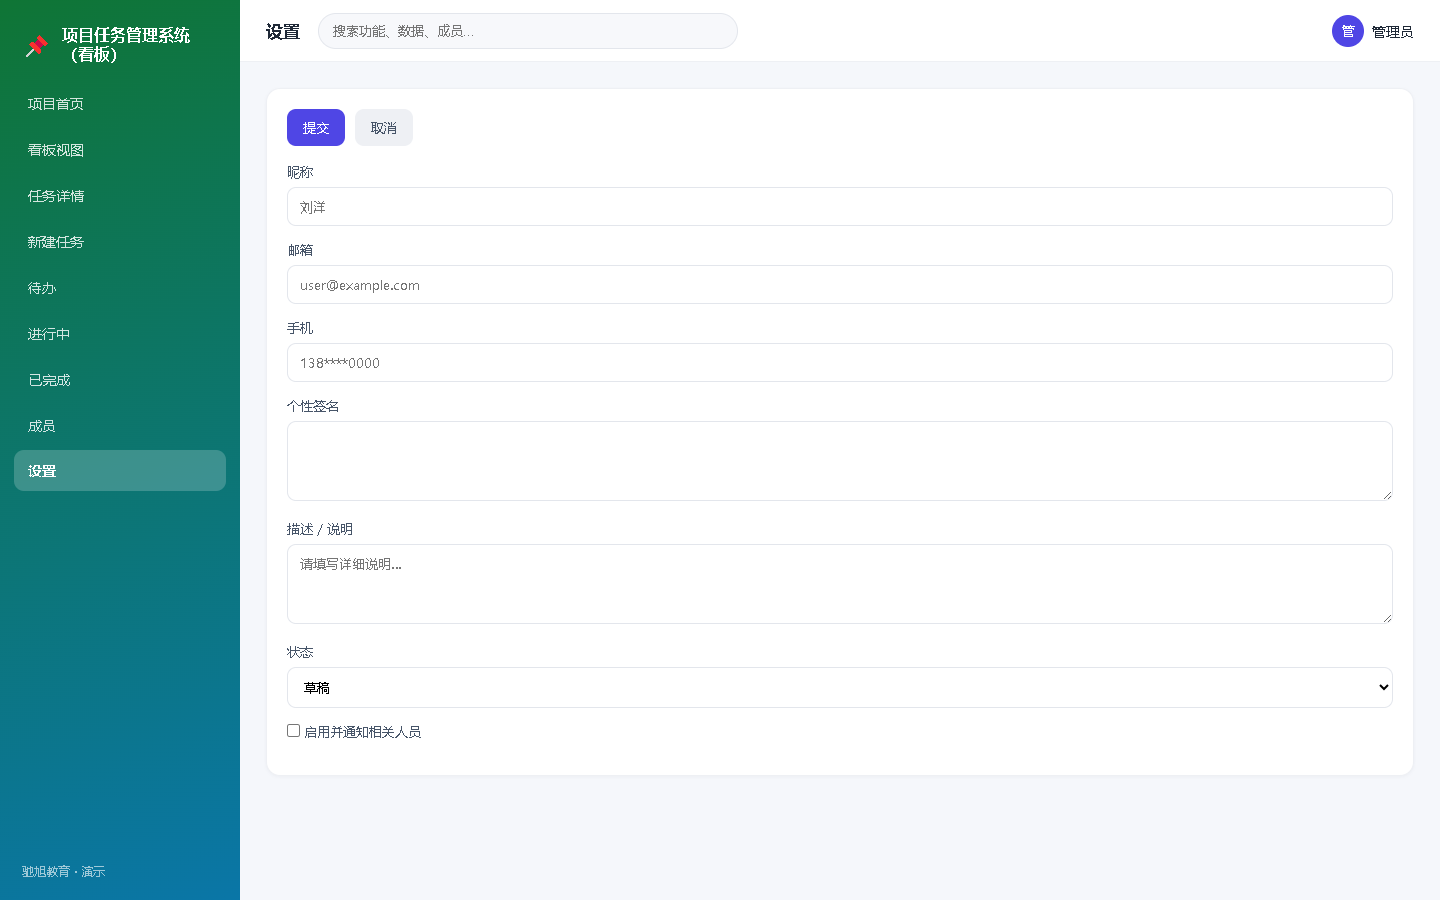Image resolution: width=1440 pixels, height=900 pixels.
Task: Open 项目首页 in the sidebar
Action: 120,104
